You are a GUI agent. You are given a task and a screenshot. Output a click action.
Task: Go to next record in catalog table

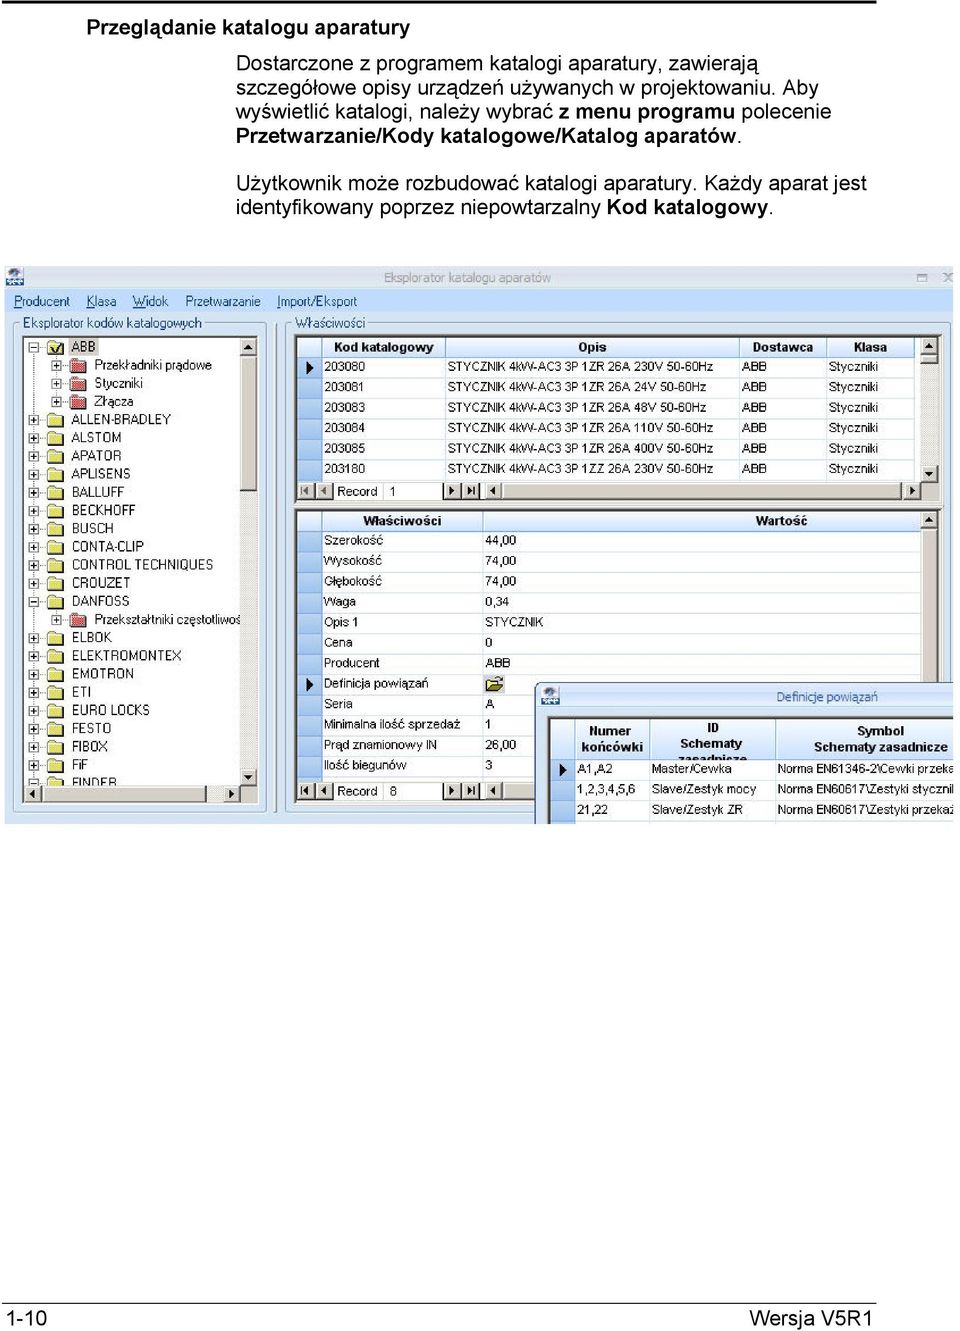(451, 491)
